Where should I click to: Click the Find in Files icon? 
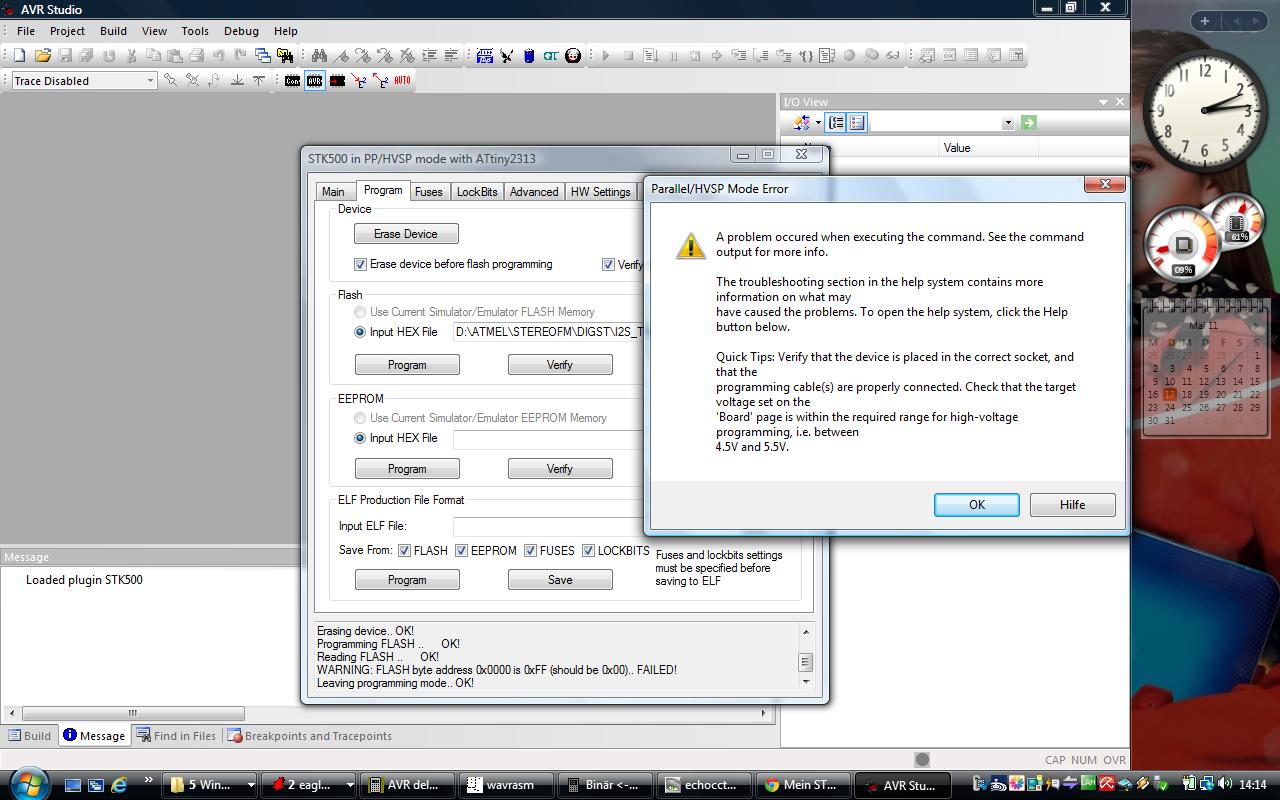[x=285, y=56]
